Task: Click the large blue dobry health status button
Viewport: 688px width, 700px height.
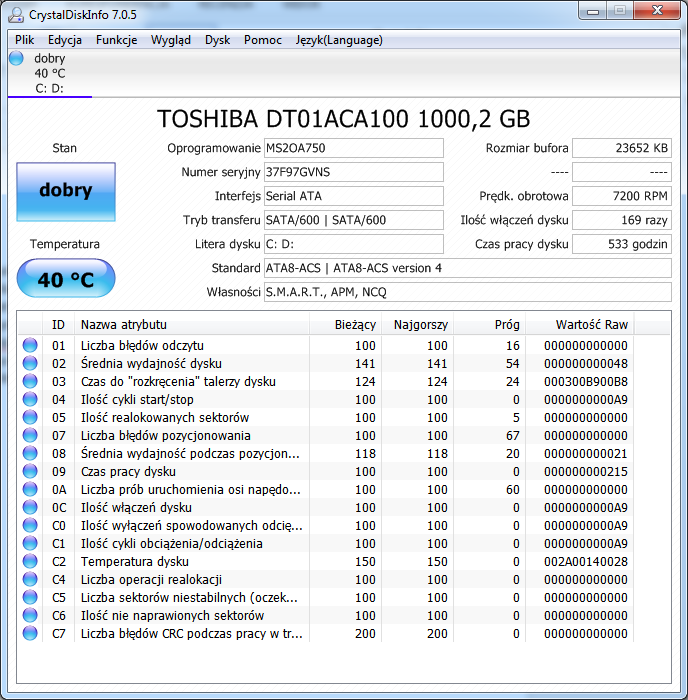Action: coord(66,192)
